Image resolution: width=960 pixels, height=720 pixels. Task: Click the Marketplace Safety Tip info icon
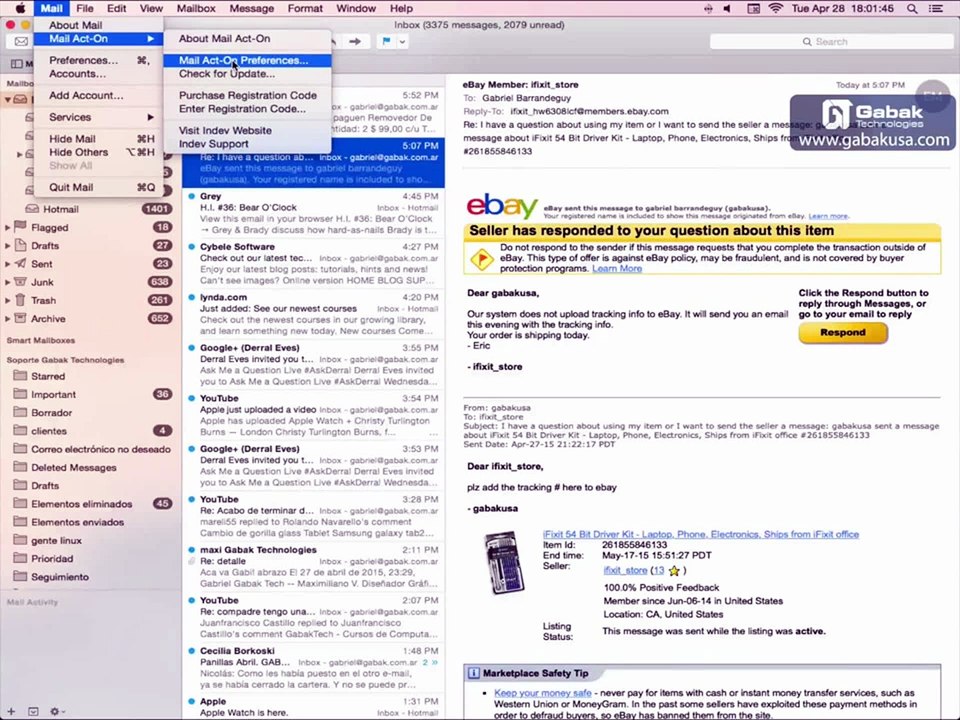point(473,673)
